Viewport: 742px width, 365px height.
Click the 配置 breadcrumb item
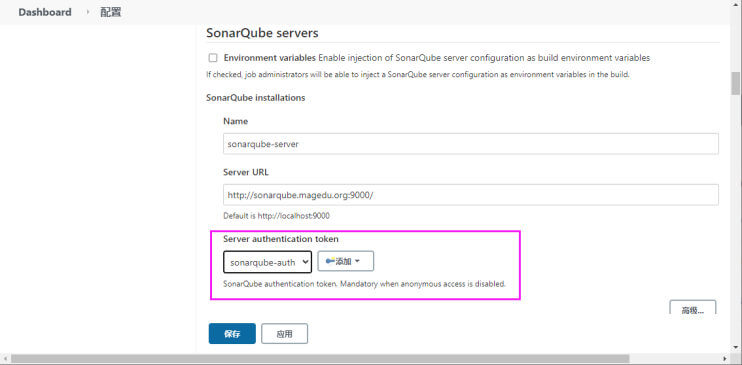click(111, 12)
